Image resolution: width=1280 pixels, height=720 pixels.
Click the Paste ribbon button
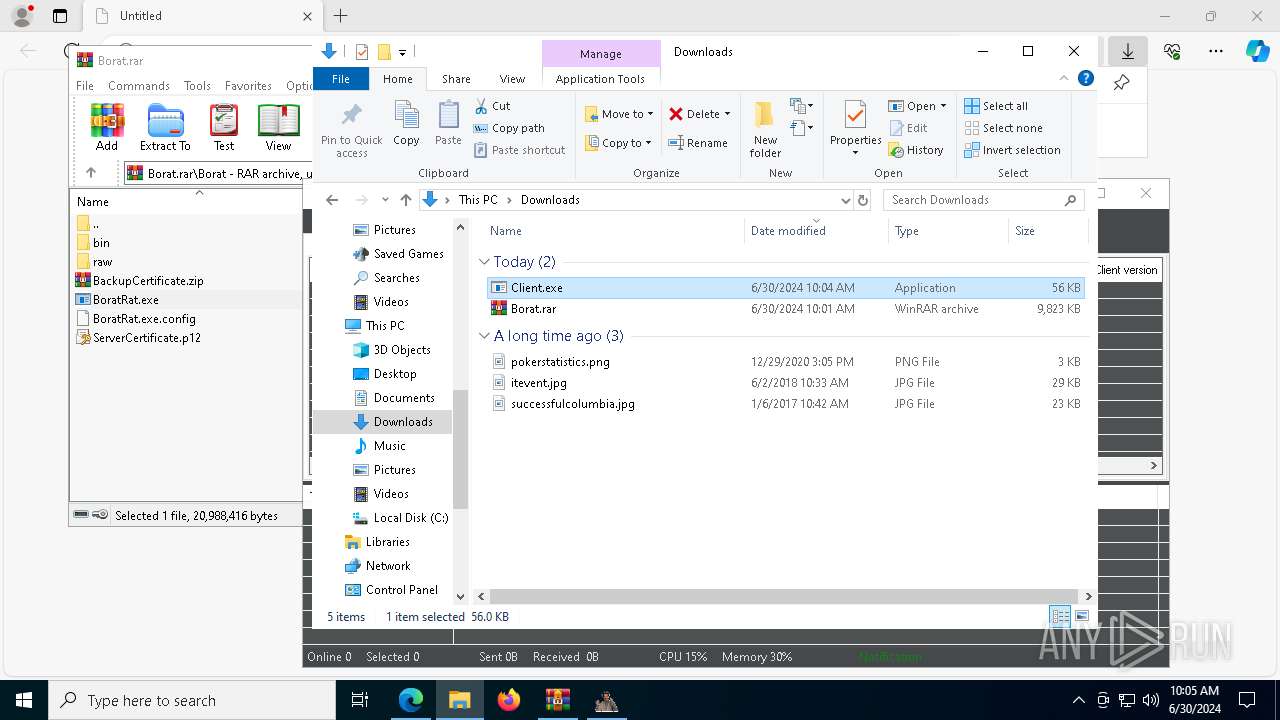[x=448, y=124]
